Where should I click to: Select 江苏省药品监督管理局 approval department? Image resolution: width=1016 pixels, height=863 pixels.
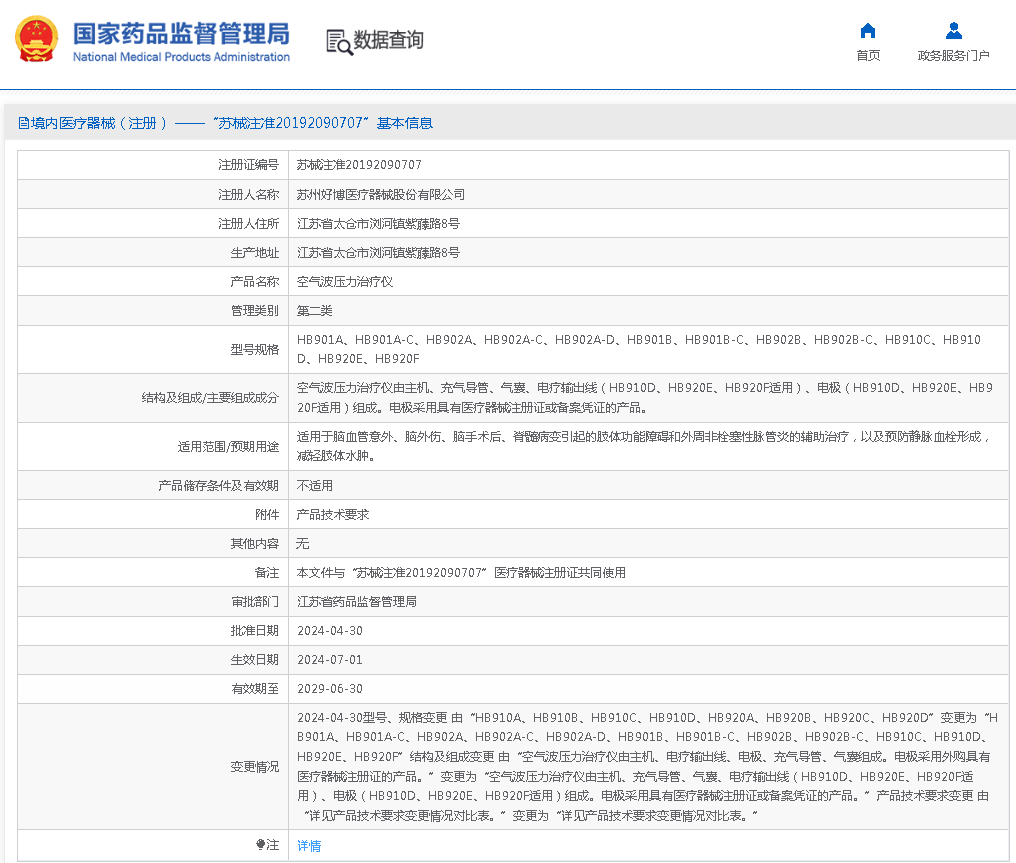pyautogui.click(x=356, y=602)
